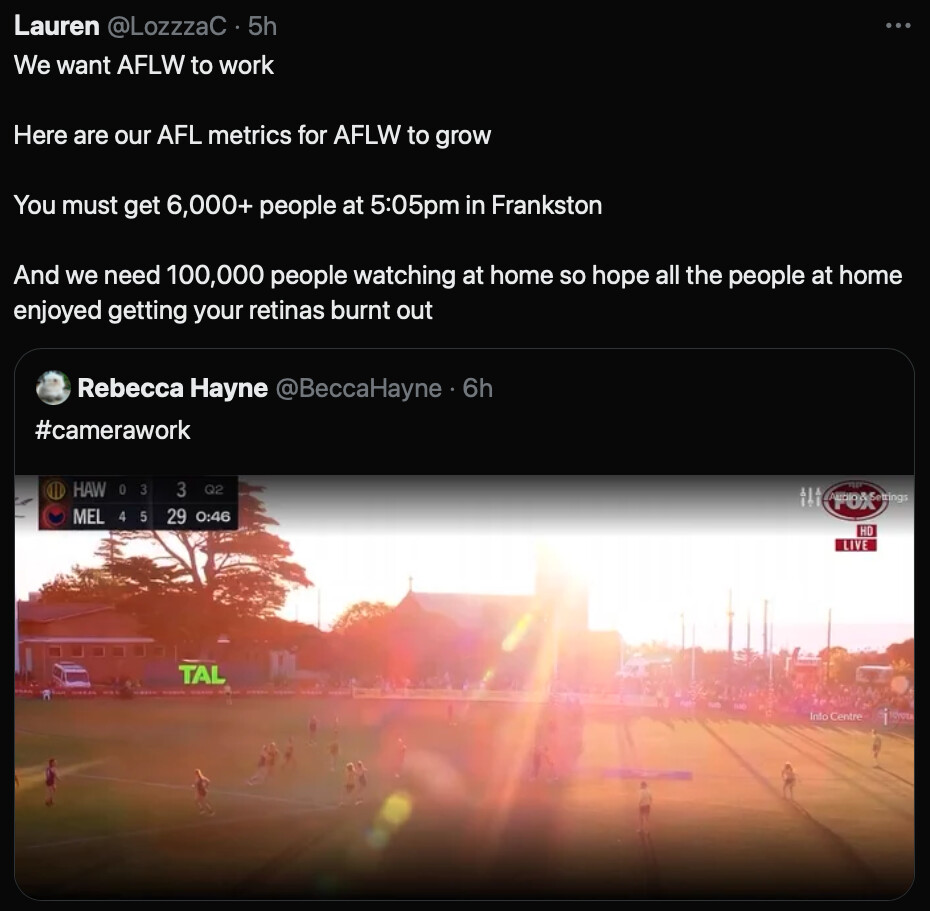The width and height of the screenshot is (930, 911).
Task: Open the @LozzzaC handle link
Action: [x=166, y=26]
